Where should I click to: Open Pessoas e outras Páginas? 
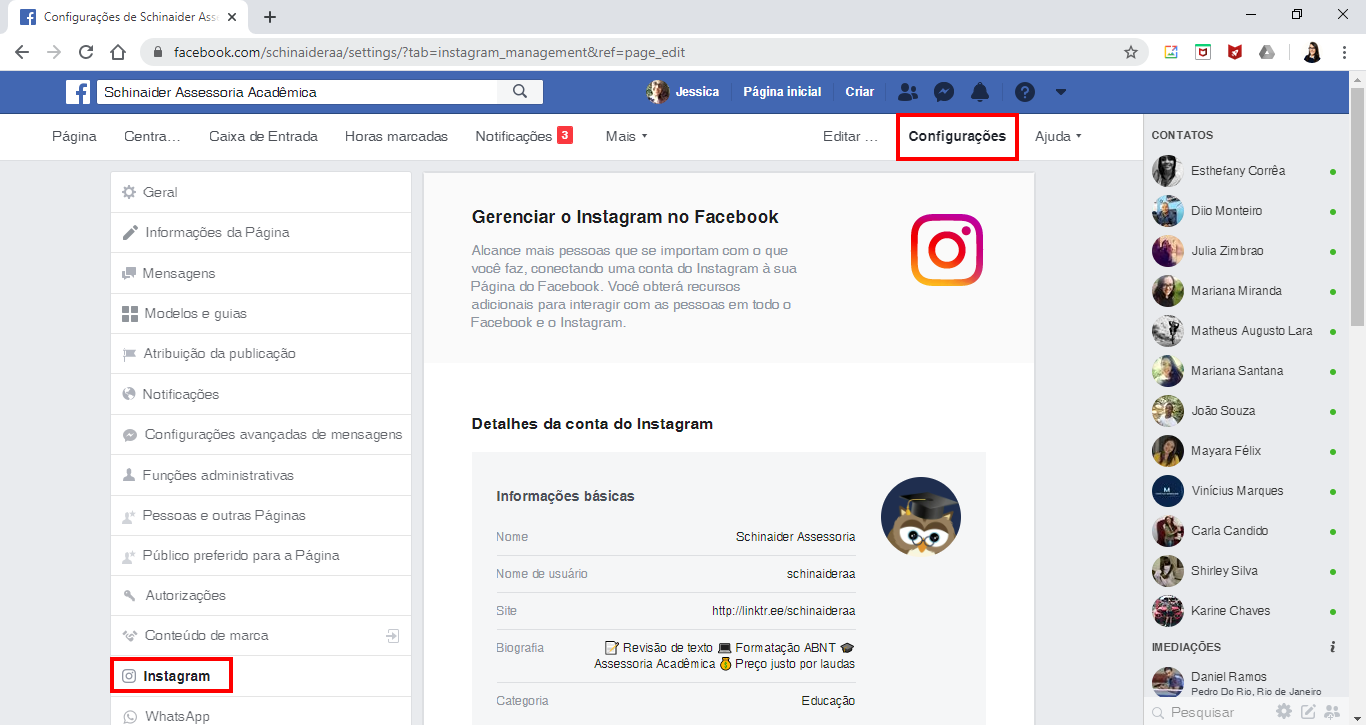point(261,515)
